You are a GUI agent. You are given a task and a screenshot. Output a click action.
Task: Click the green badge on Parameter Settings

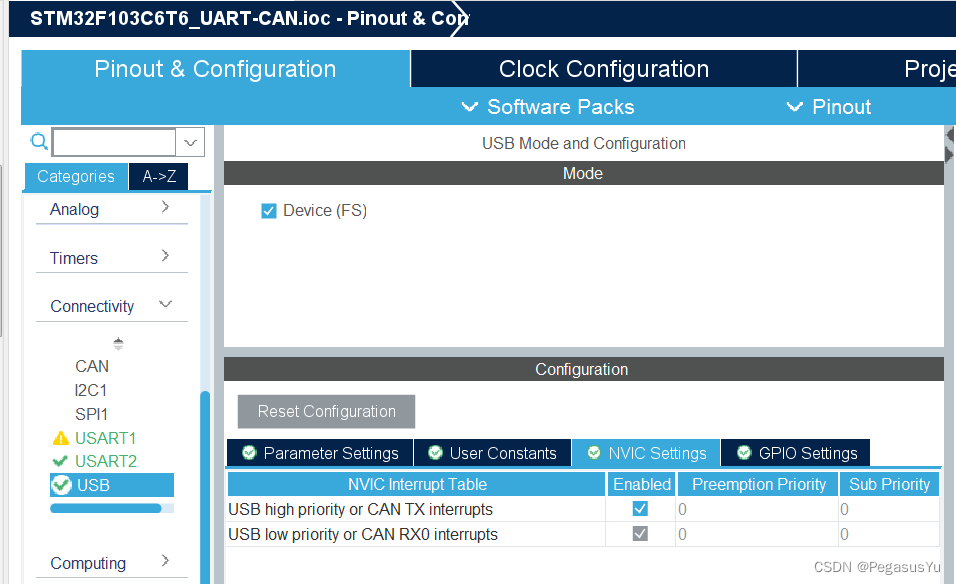point(248,452)
